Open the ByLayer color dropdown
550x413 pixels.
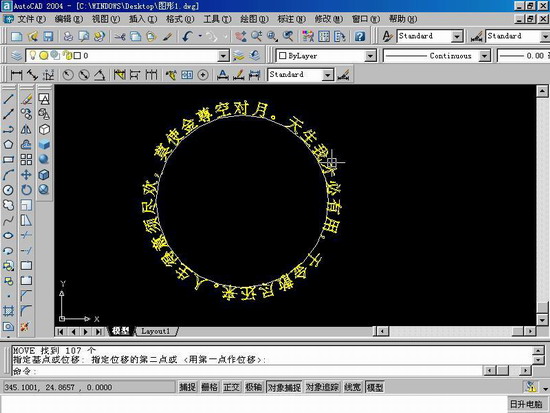[370, 55]
